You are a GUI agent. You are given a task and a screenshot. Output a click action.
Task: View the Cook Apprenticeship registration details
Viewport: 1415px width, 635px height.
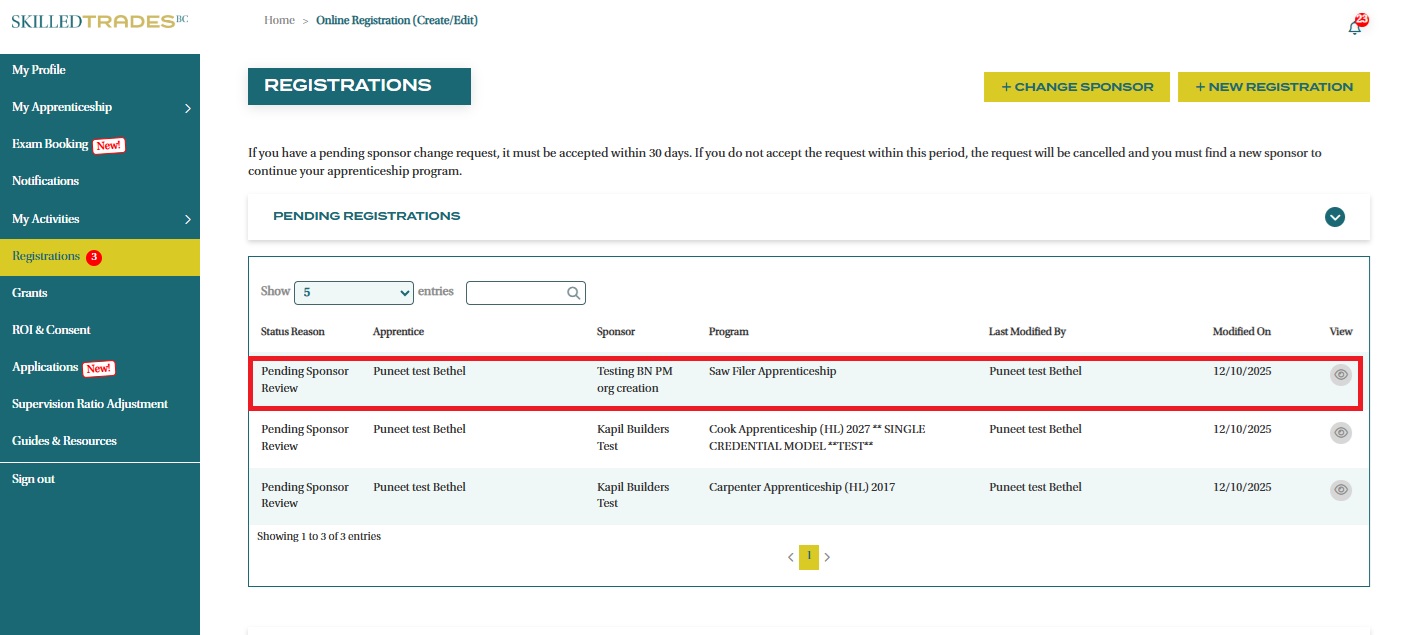(x=1340, y=433)
